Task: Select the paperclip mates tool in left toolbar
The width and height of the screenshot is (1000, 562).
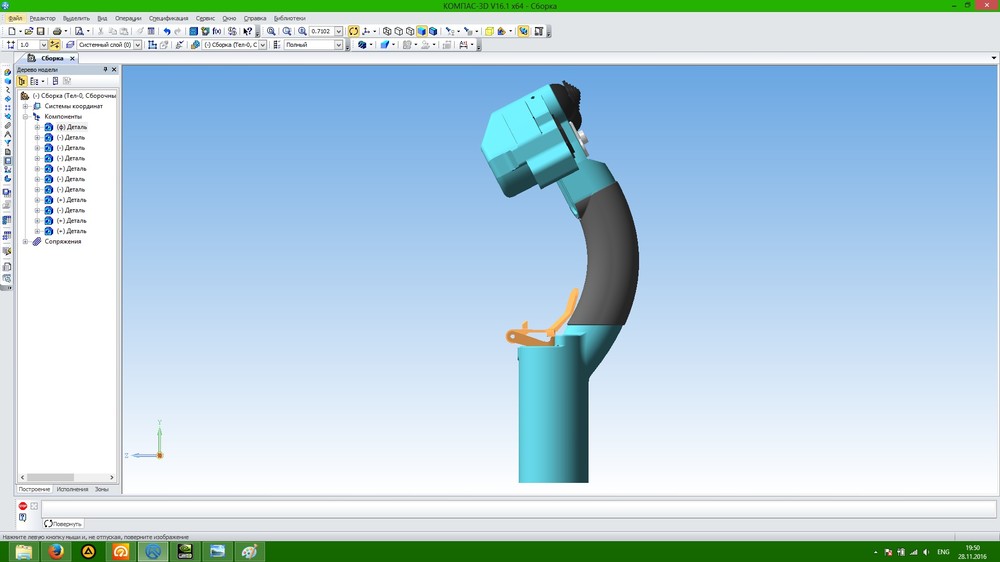Action: 7,126
